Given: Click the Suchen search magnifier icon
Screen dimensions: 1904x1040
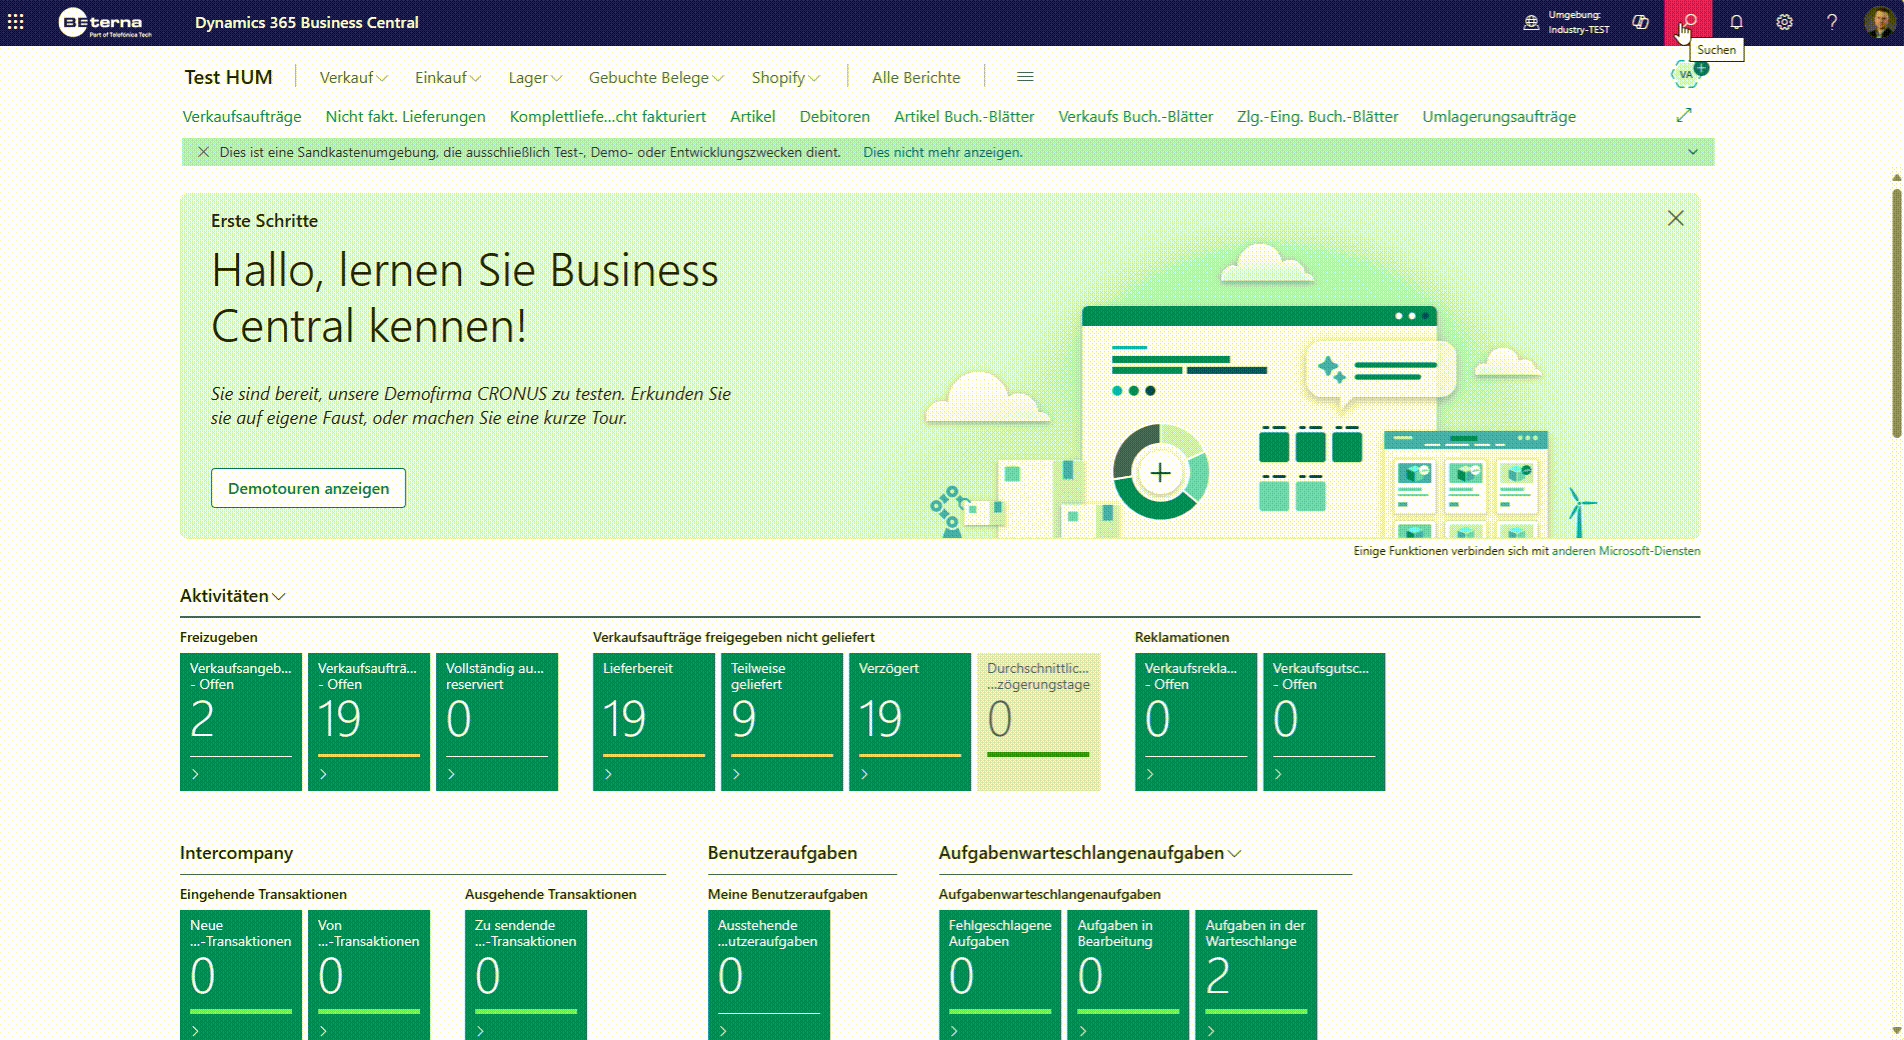Looking at the screenshot, I should tap(1688, 22).
